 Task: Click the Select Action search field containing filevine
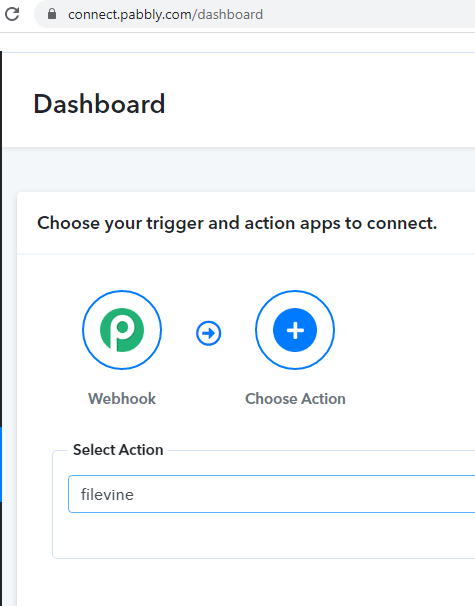tap(271, 494)
